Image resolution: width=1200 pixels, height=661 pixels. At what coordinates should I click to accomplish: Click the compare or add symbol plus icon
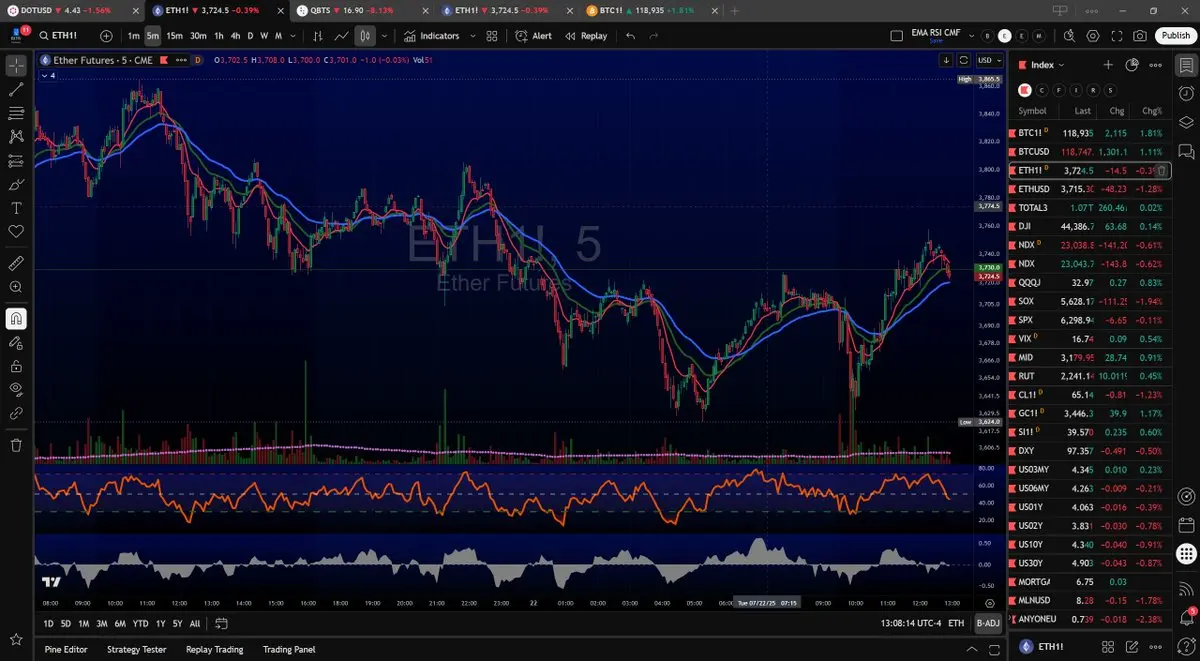click(106, 36)
